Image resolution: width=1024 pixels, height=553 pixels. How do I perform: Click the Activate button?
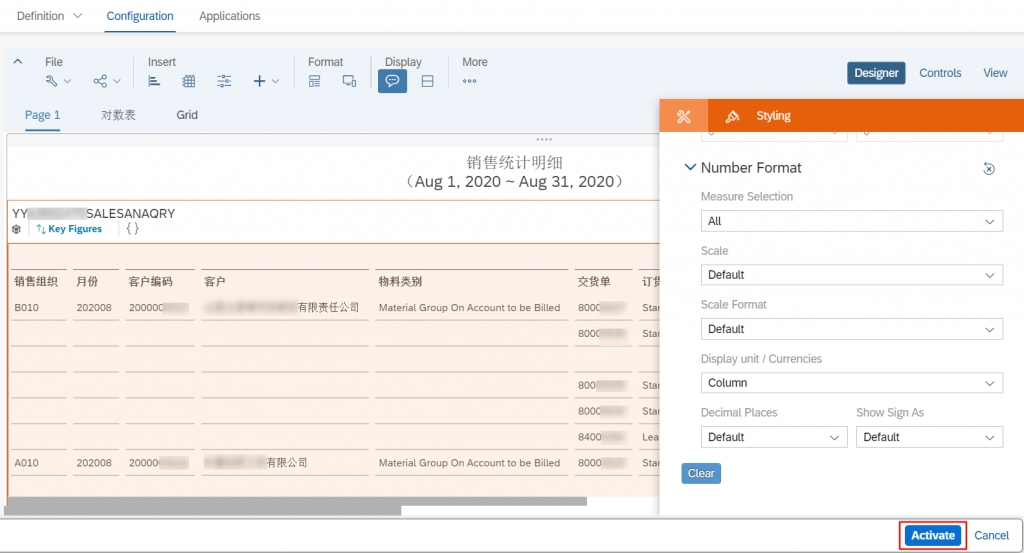933,535
